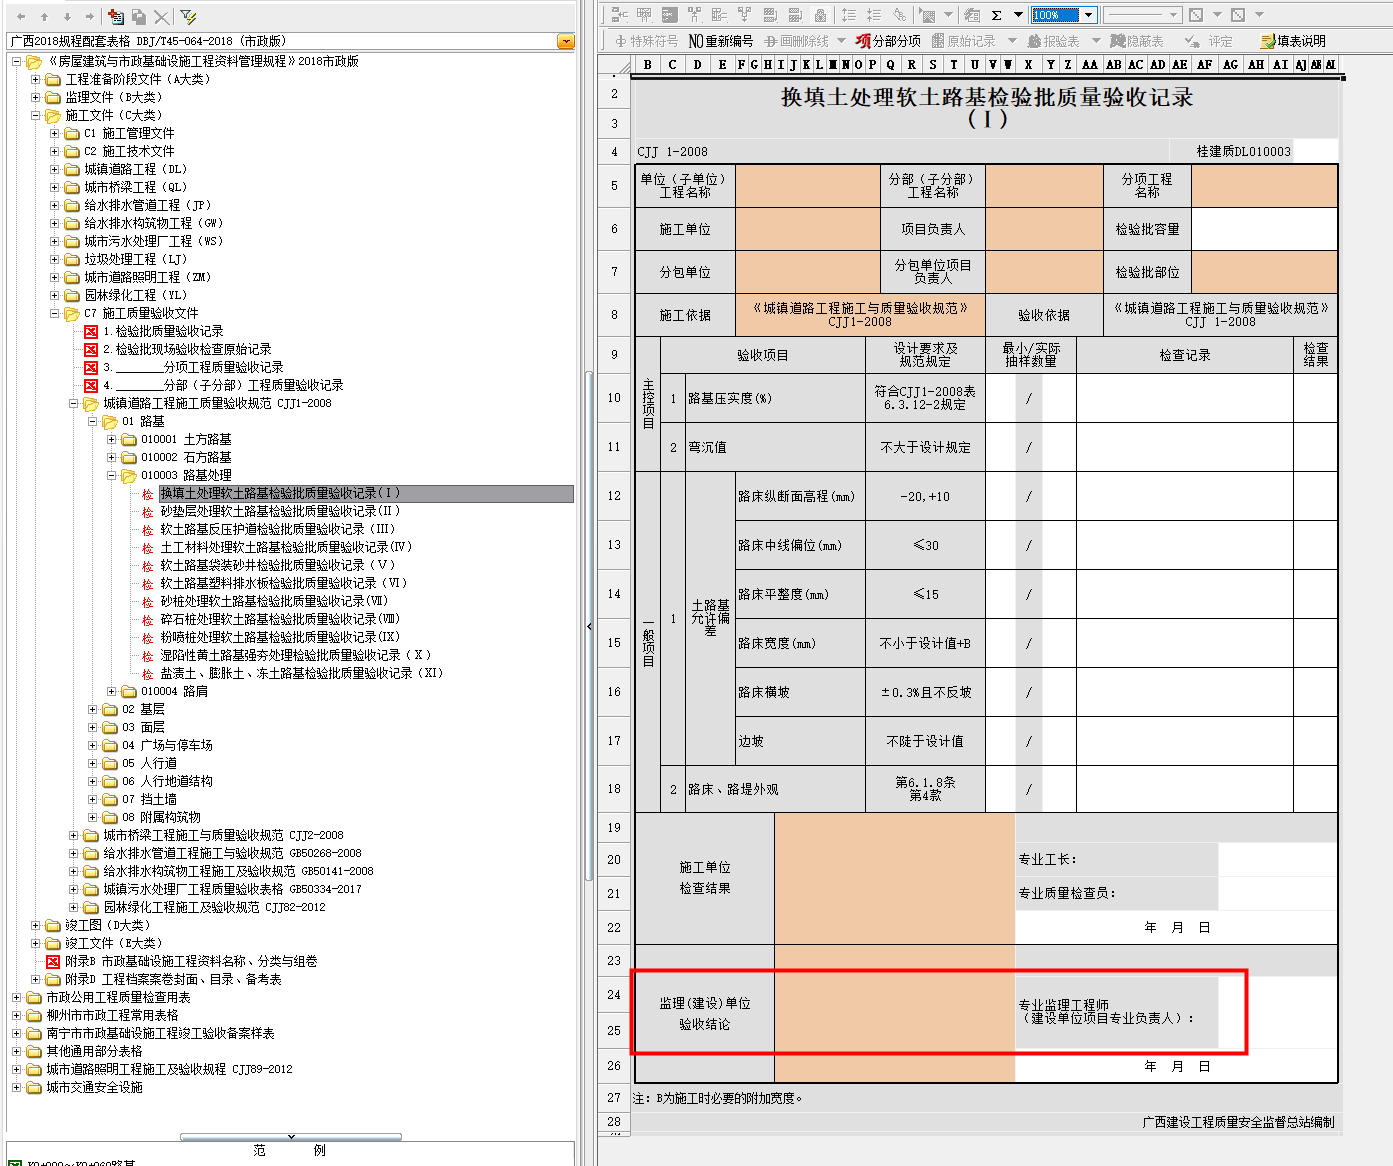Open dropdown arrow next to 画删除线
This screenshot has height=1166, width=1393.
(x=841, y=41)
